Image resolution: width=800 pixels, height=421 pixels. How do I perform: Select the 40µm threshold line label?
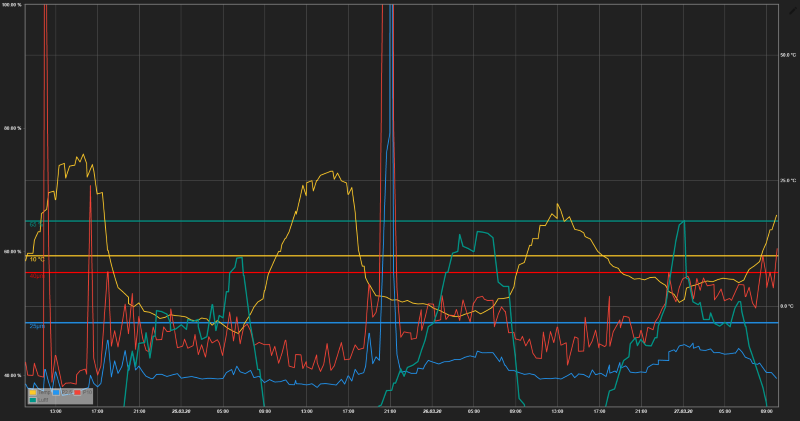click(x=36, y=276)
